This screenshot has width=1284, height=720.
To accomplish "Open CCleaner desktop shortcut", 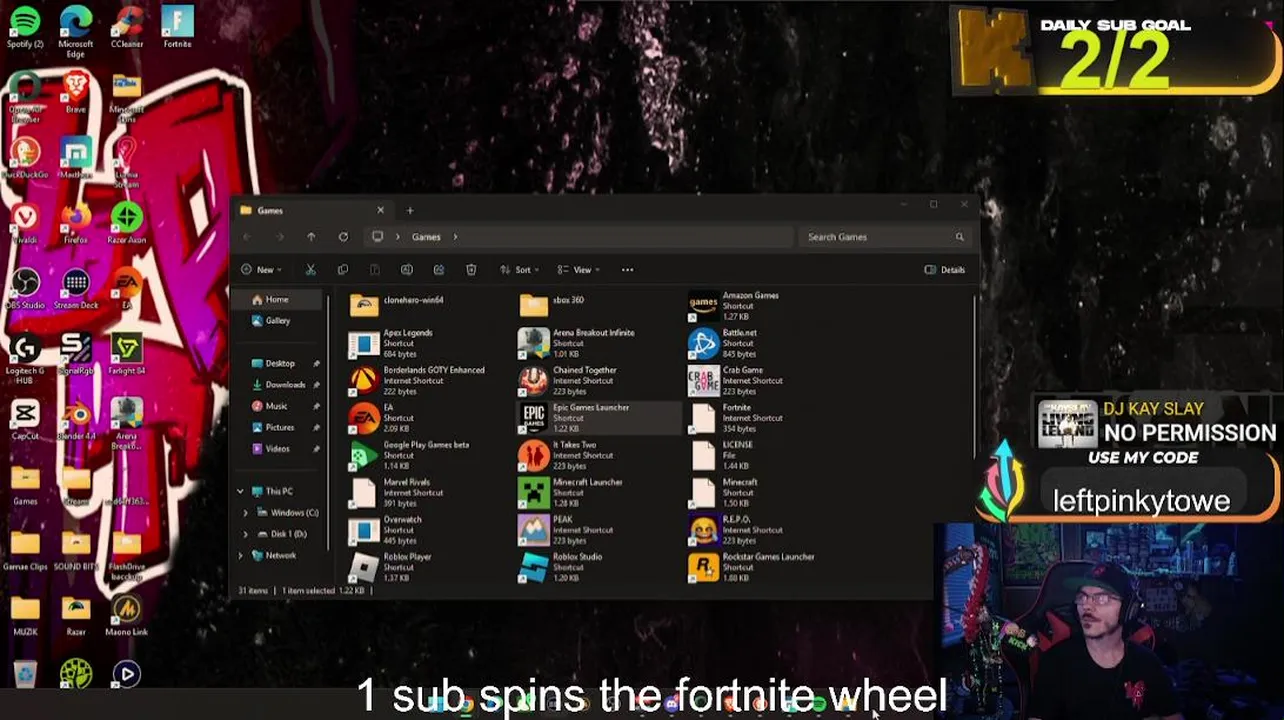I will point(127,27).
